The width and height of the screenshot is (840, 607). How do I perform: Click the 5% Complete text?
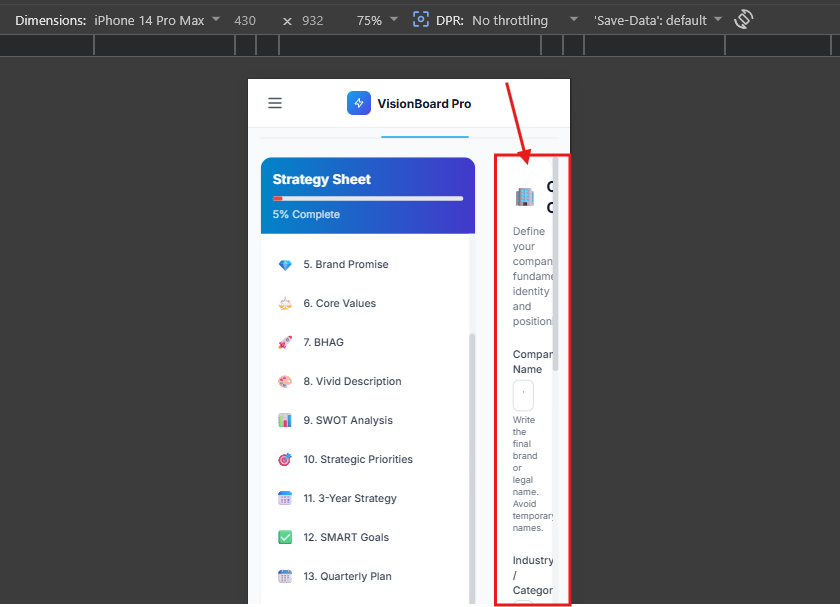(306, 214)
